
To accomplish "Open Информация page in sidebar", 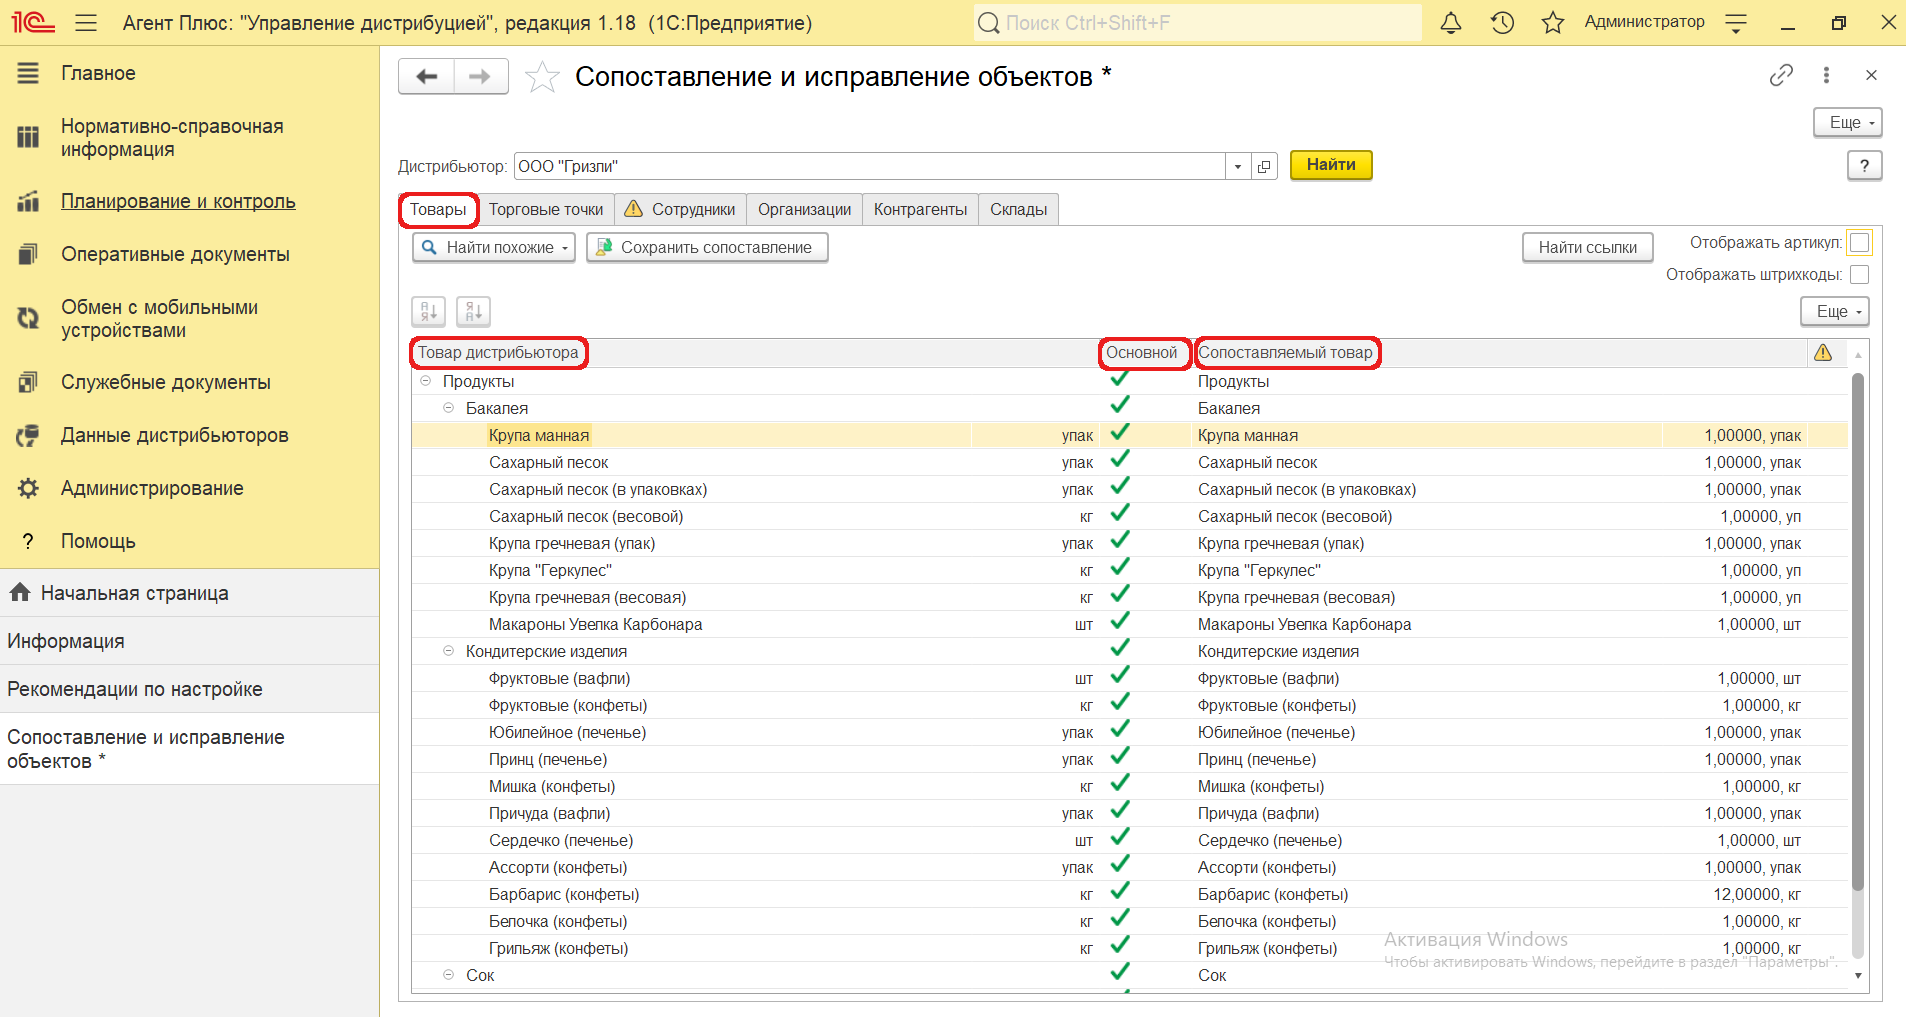I will click(190, 641).
